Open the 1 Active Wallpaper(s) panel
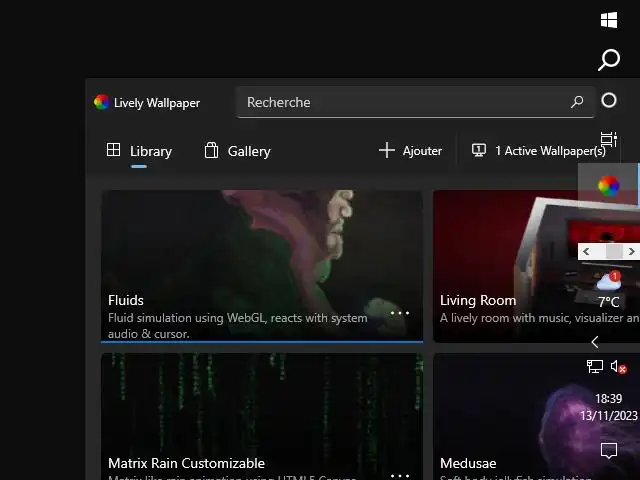Screen dimensions: 640x480 tap(538, 151)
